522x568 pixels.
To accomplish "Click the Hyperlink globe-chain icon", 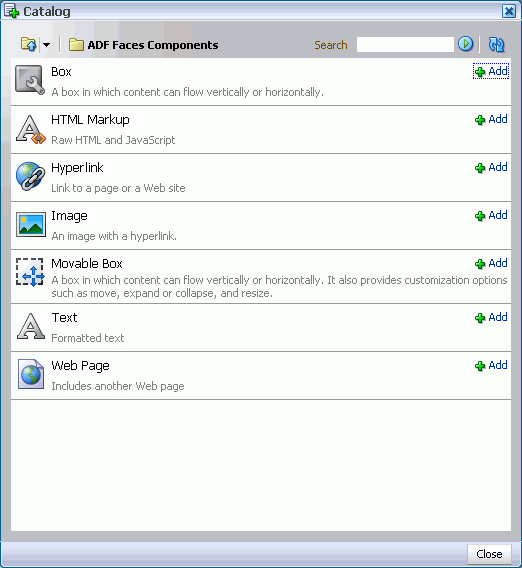I will [30, 176].
